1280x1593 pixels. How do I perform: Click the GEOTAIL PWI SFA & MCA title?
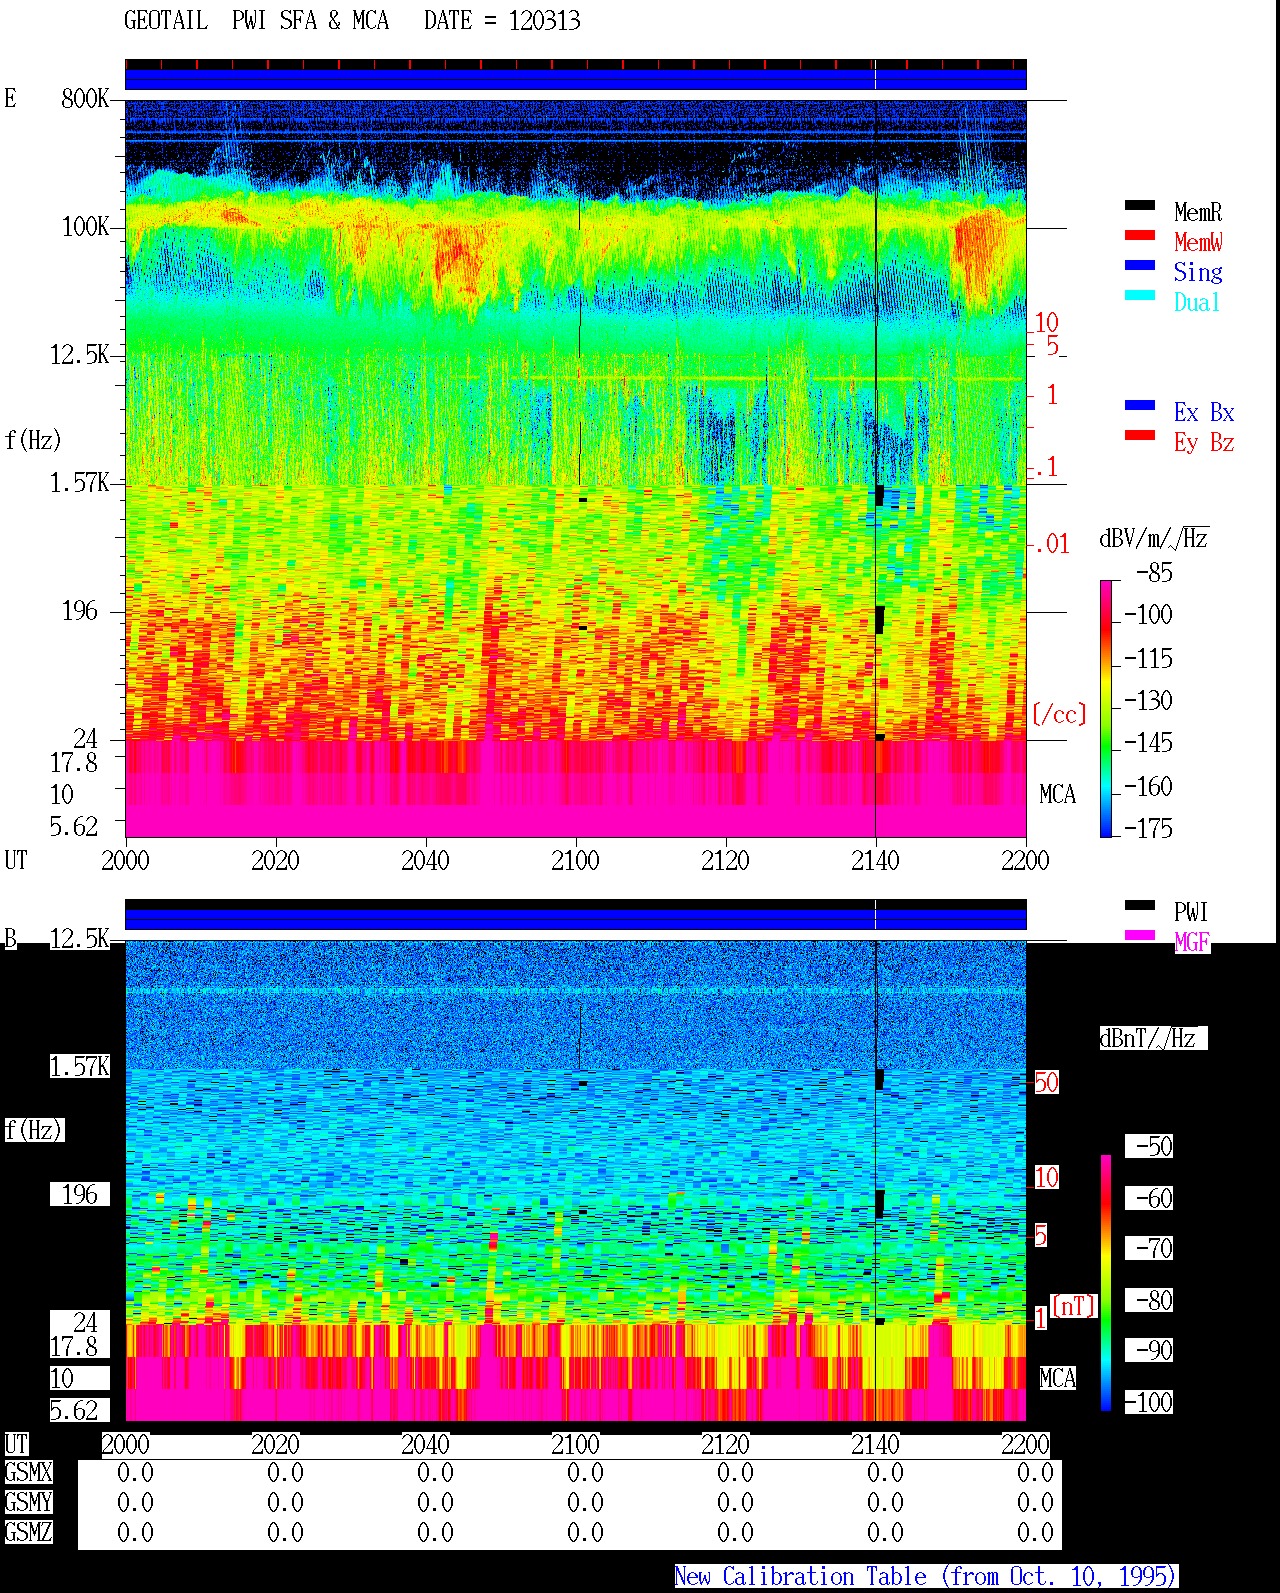257,20
